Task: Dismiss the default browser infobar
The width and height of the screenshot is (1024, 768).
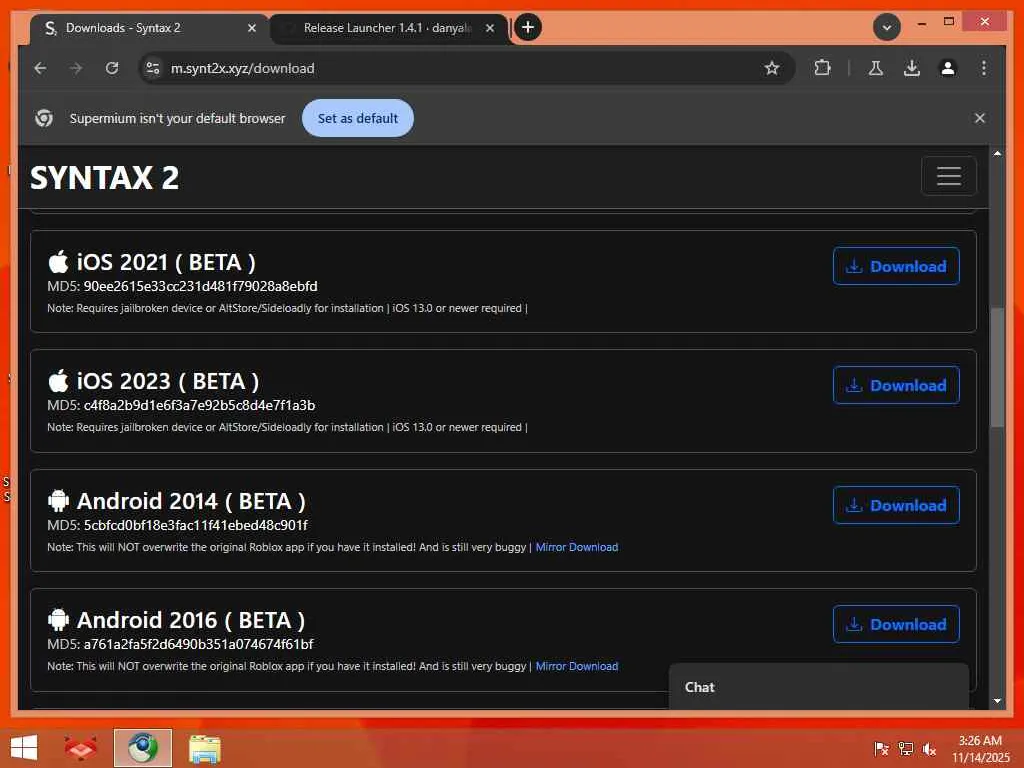Action: click(980, 118)
